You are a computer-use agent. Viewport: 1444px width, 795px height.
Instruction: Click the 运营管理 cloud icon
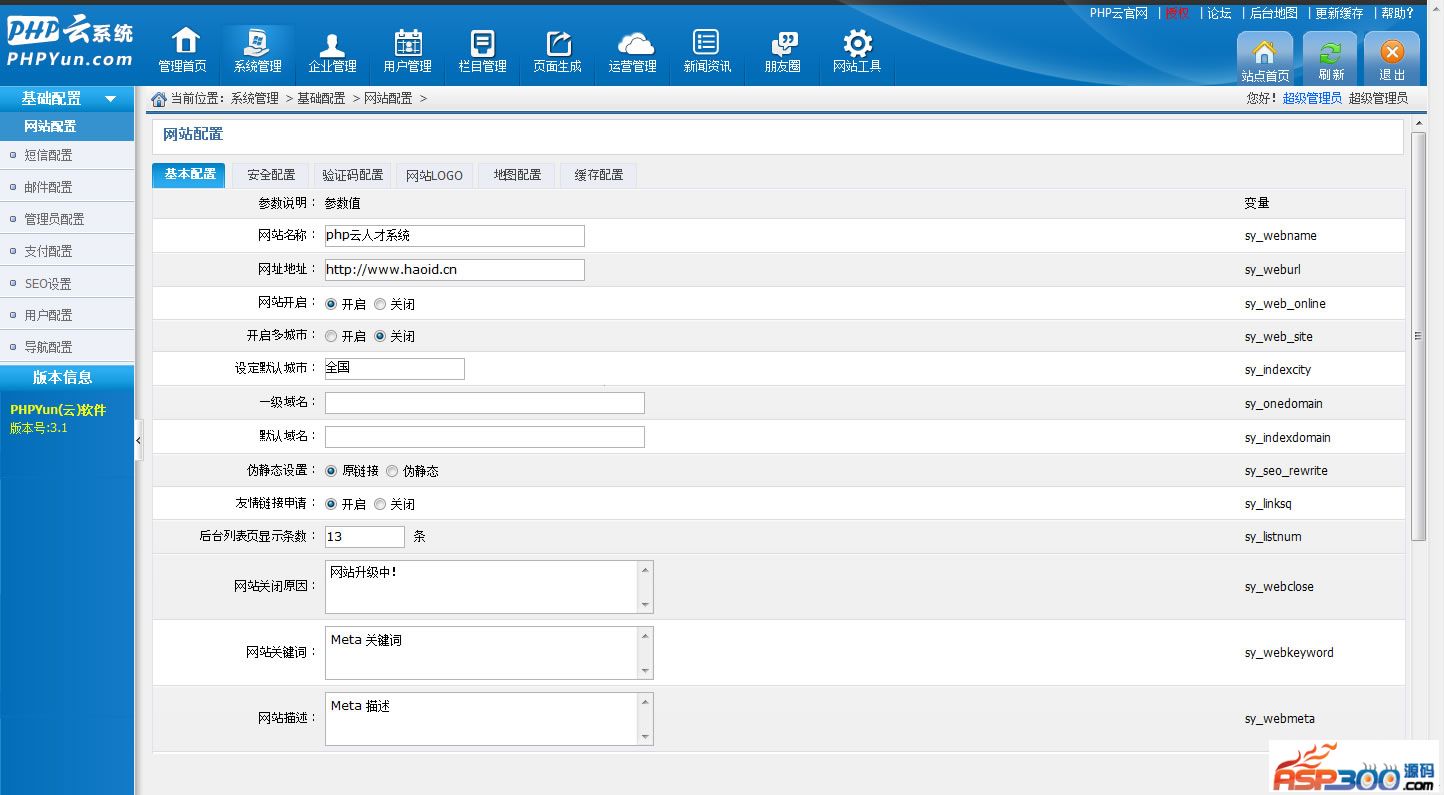click(x=634, y=43)
